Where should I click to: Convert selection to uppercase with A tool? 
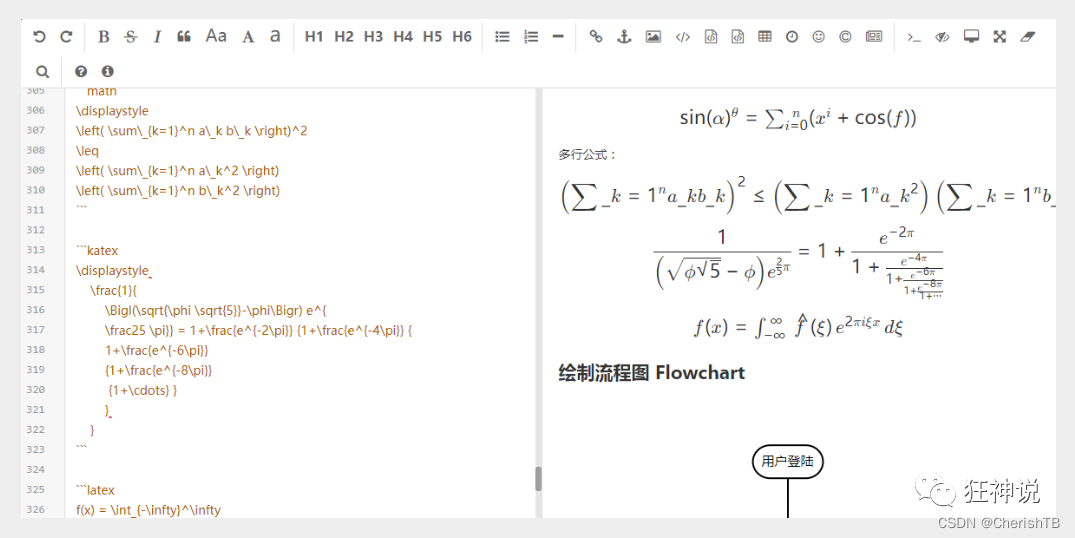point(248,37)
